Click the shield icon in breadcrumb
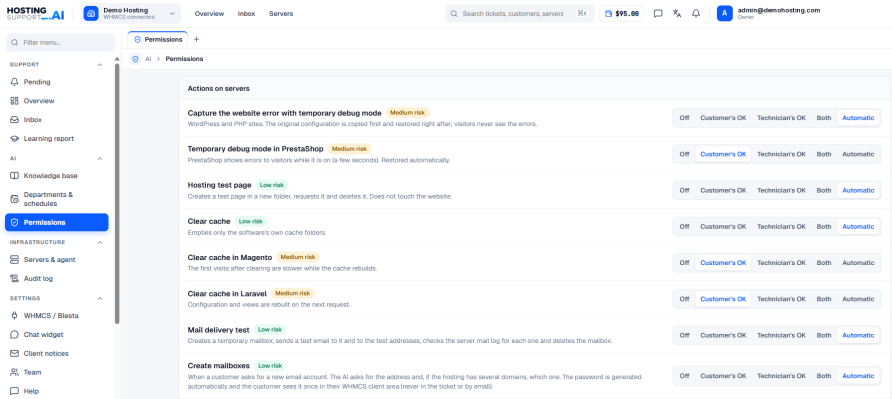 pos(135,59)
